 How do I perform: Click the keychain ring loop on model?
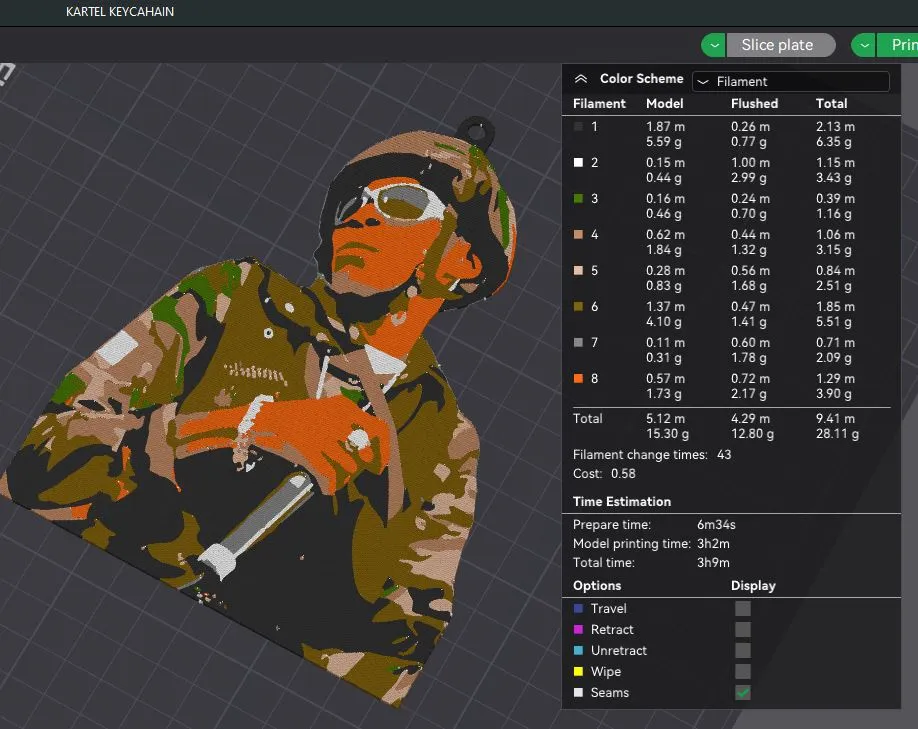click(x=476, y=131)
